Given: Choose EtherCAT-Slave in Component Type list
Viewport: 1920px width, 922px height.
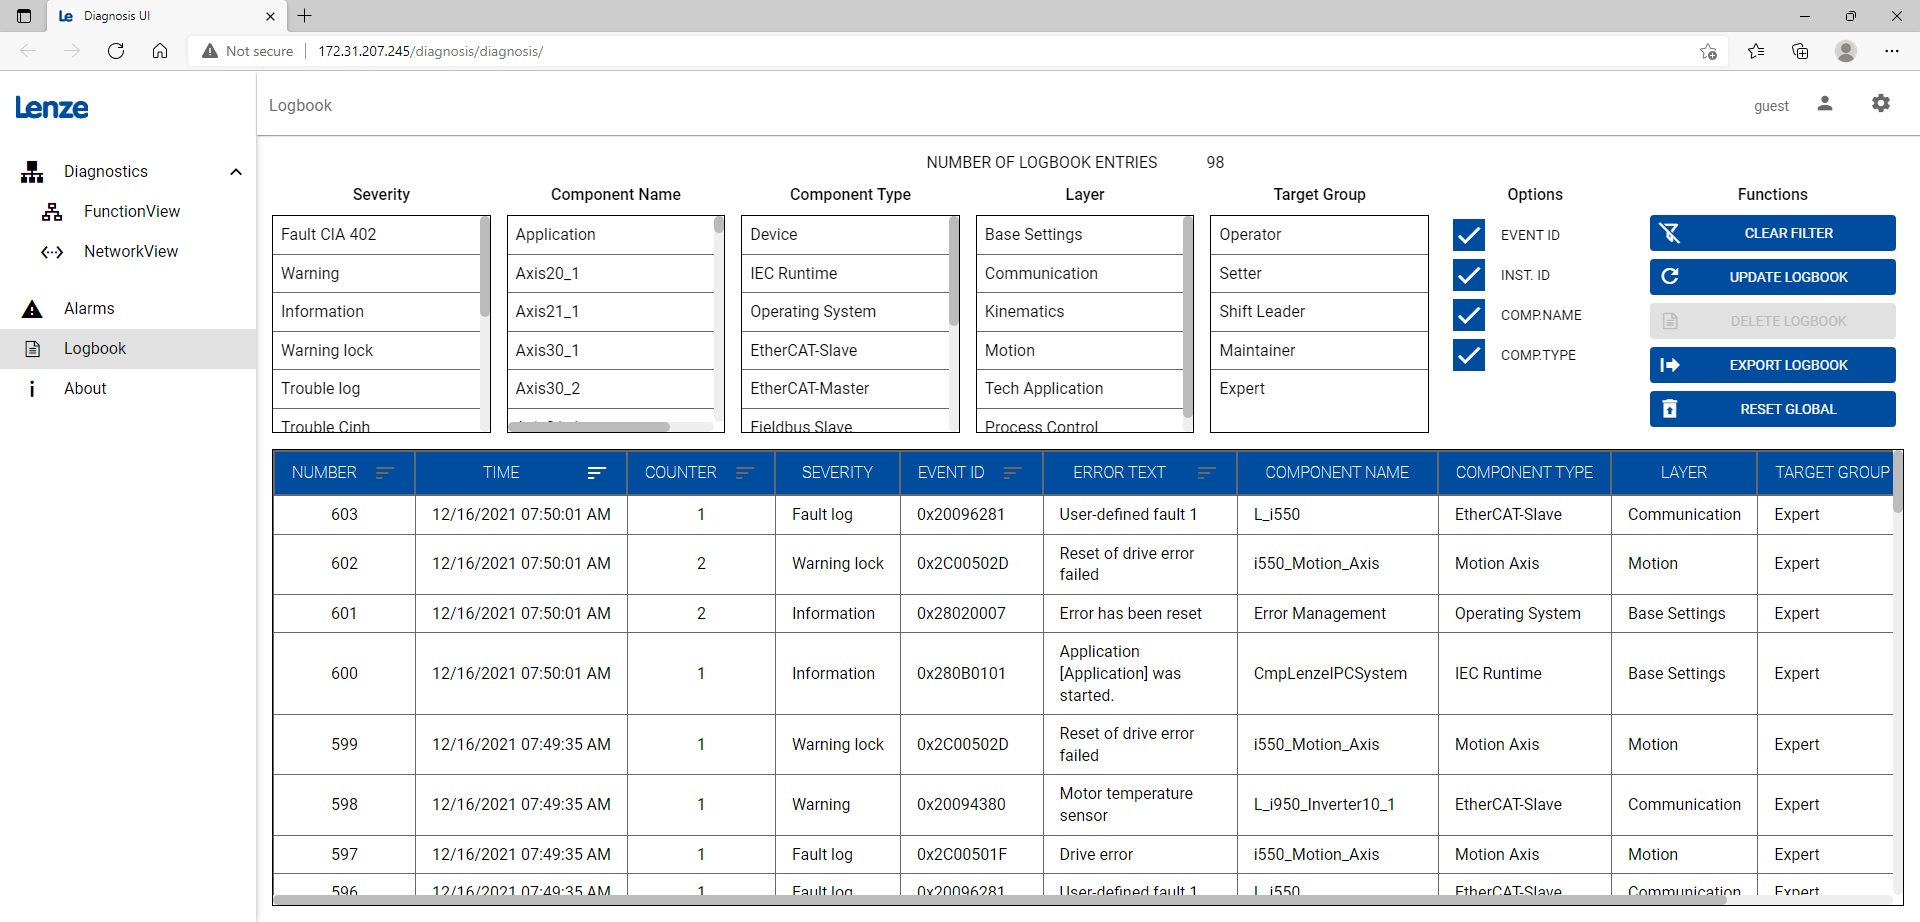Looking at the screenshot, I should pyautogui.click(x=845, y=350).
